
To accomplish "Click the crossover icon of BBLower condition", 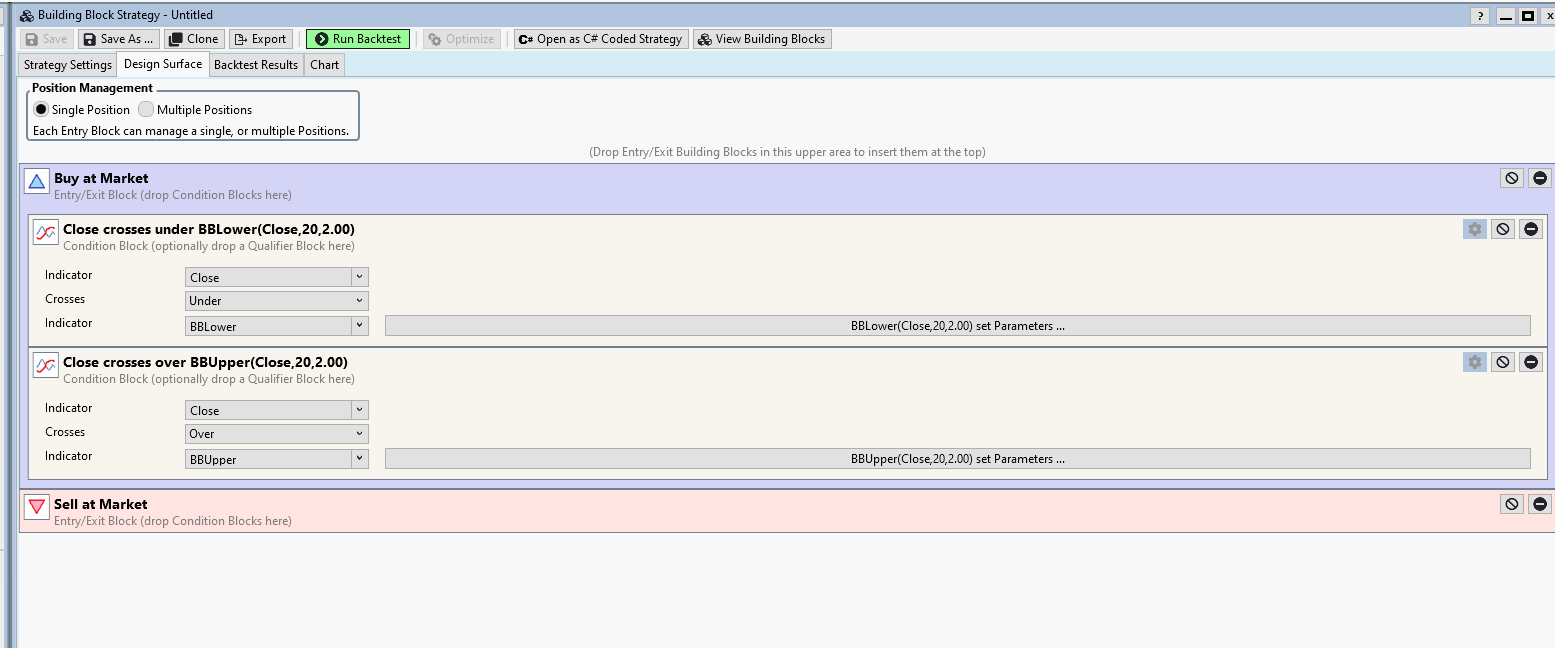I will tap(46, 233).
